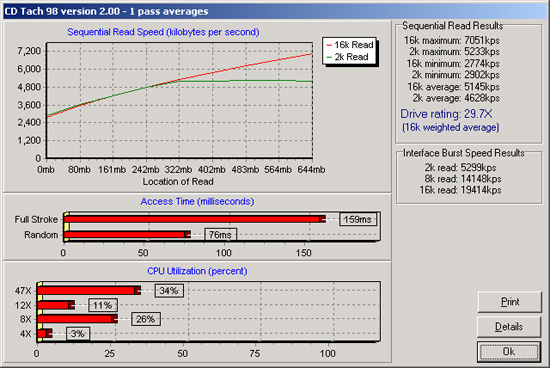The width and height of the screenshot is (550, 368).
Task: Click the Access Time (milliseconds) heading
Action: (x=197, y=201)
